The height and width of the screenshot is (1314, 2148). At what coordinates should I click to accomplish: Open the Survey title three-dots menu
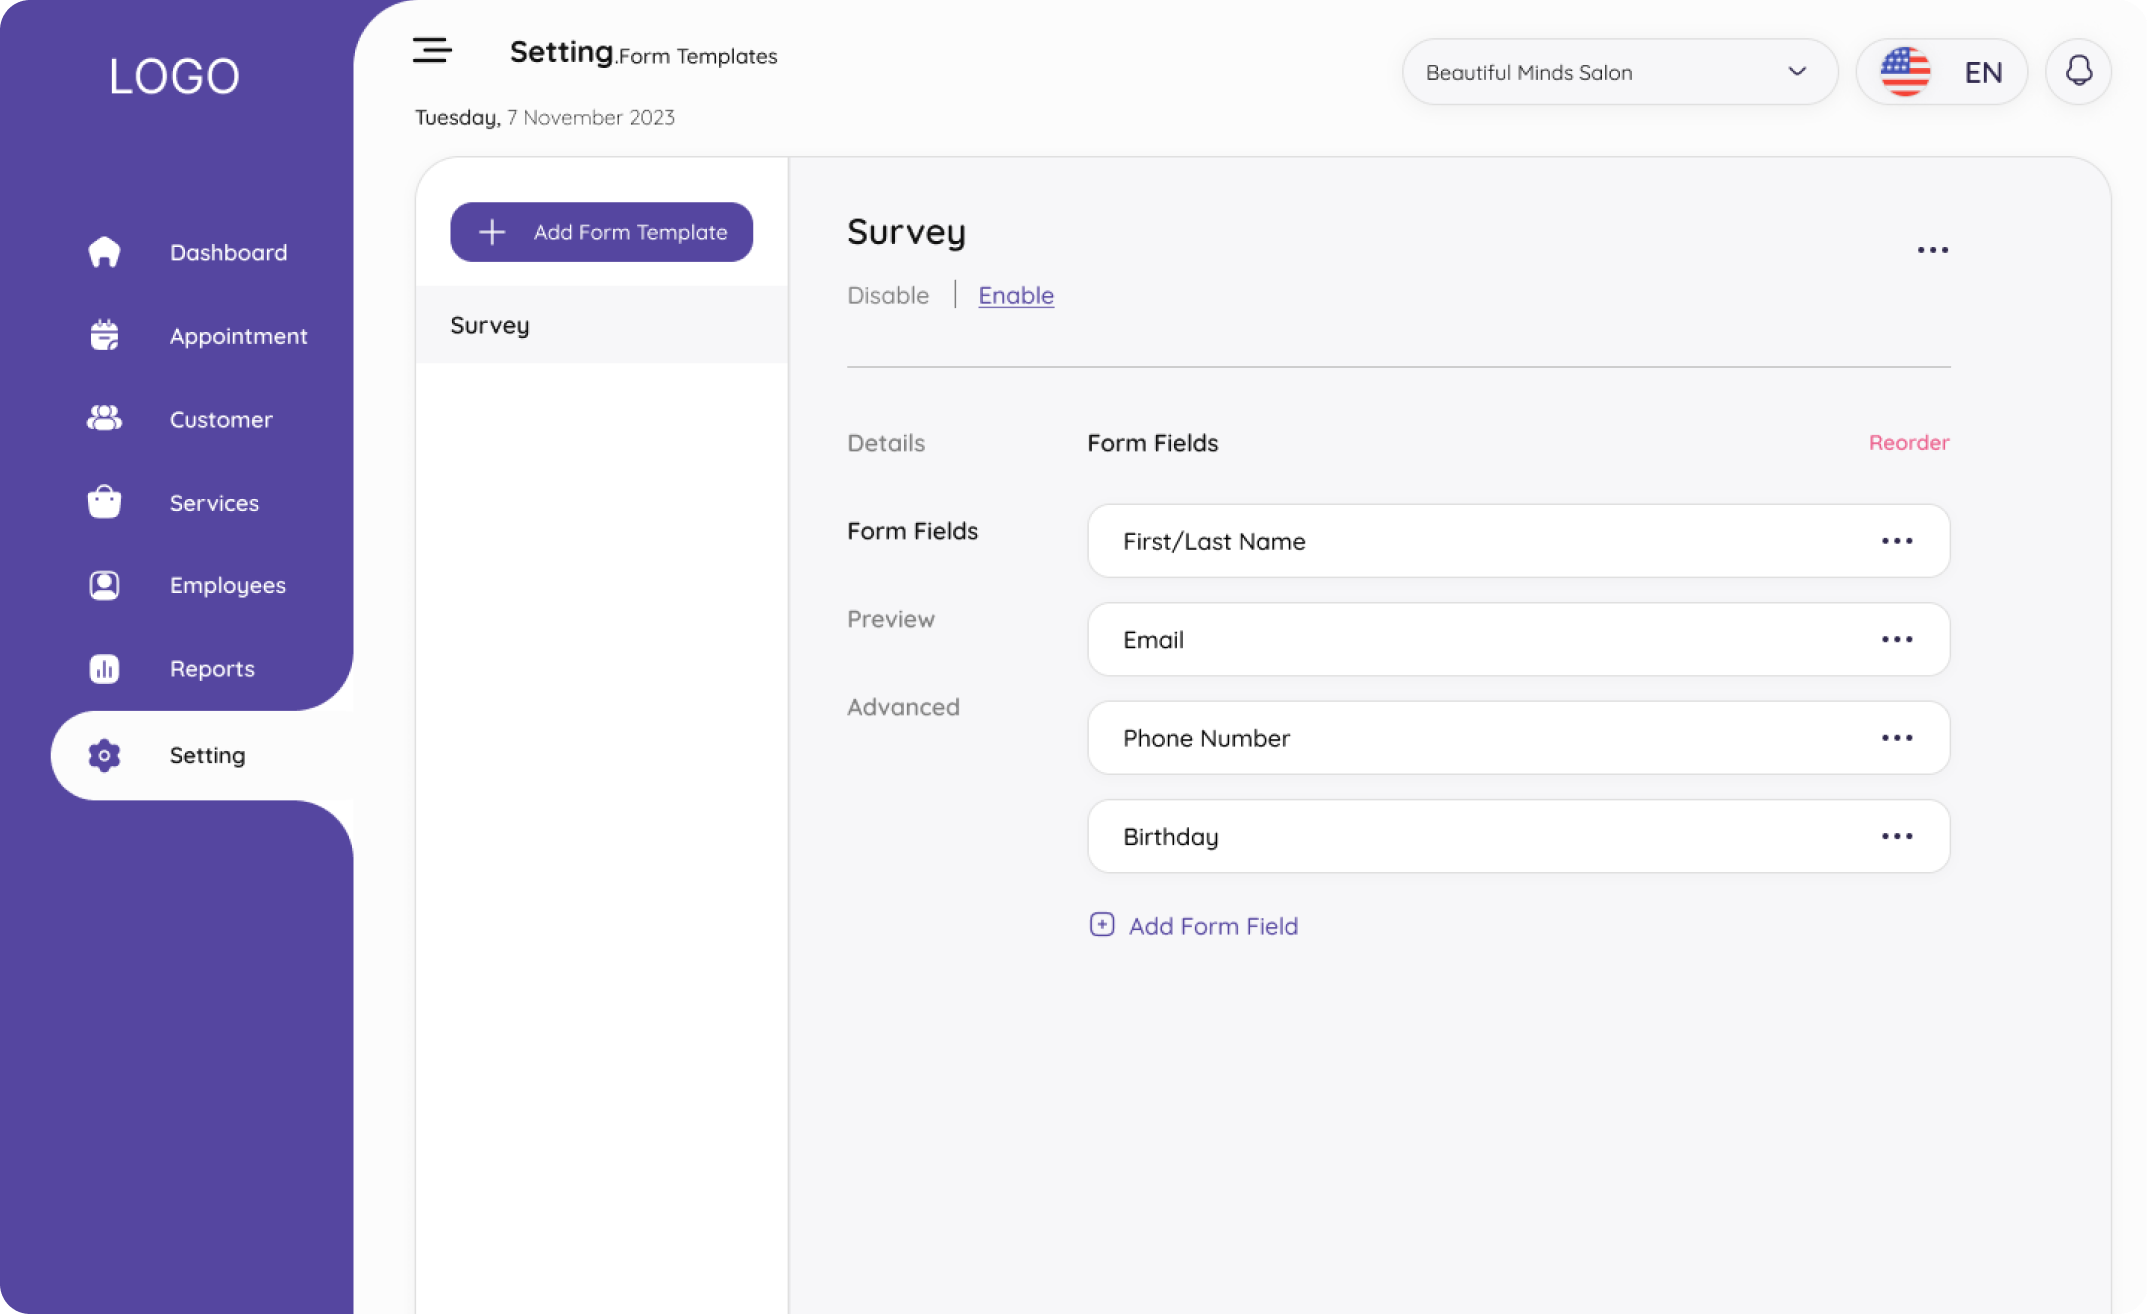[1932, 250]
